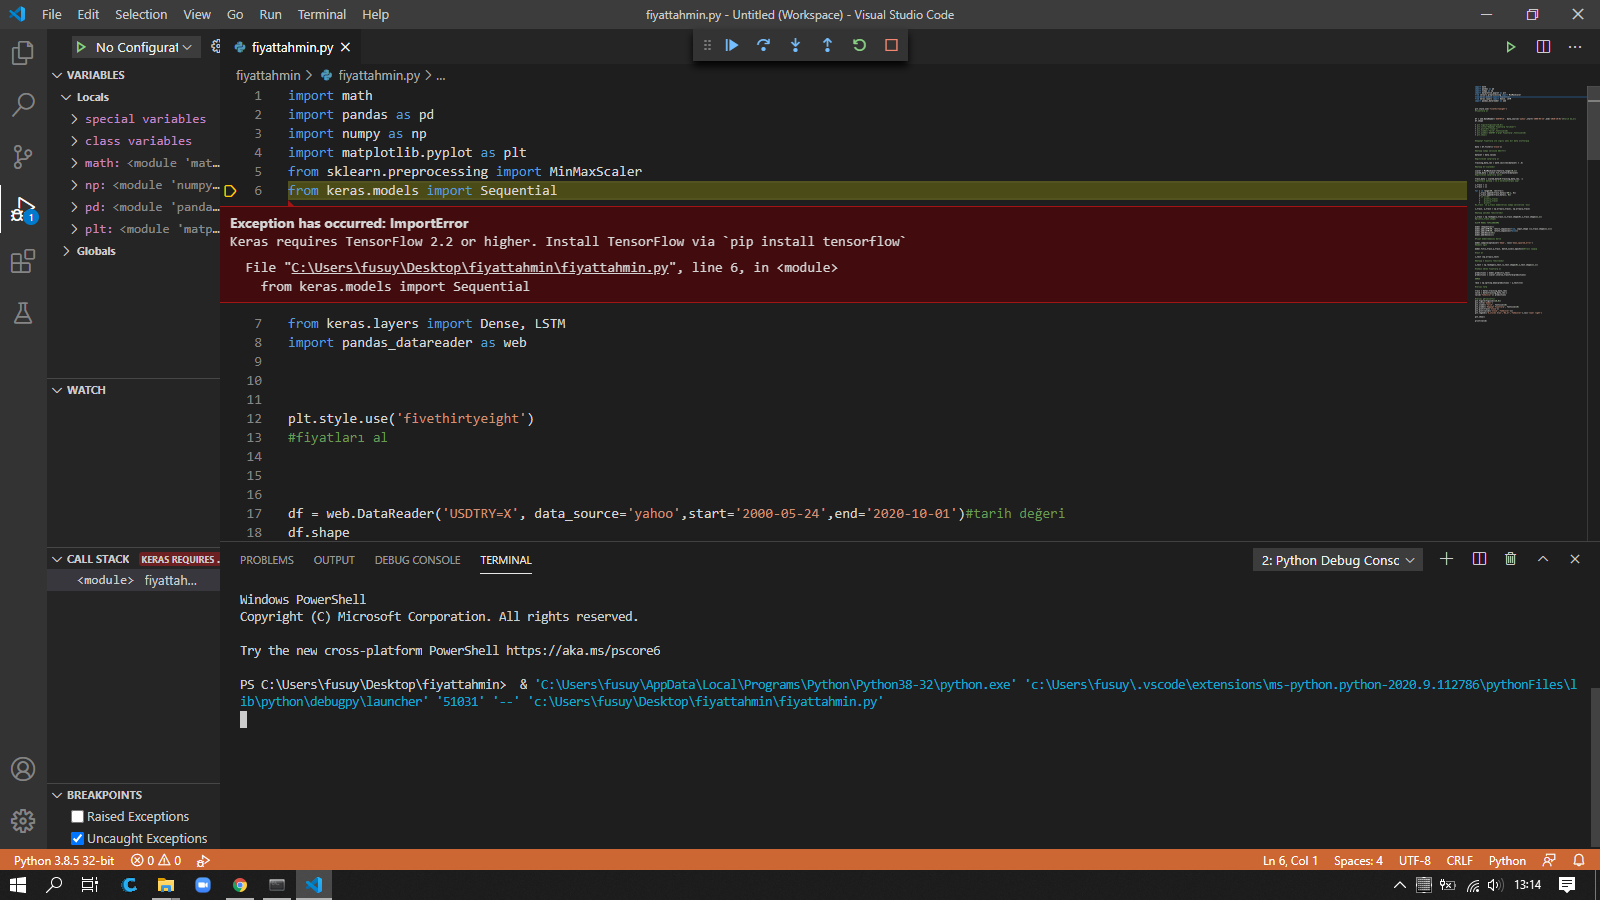1600x900 pixels.
Task: Continue execution in the debug toolbar
Action: coord(732,45)
